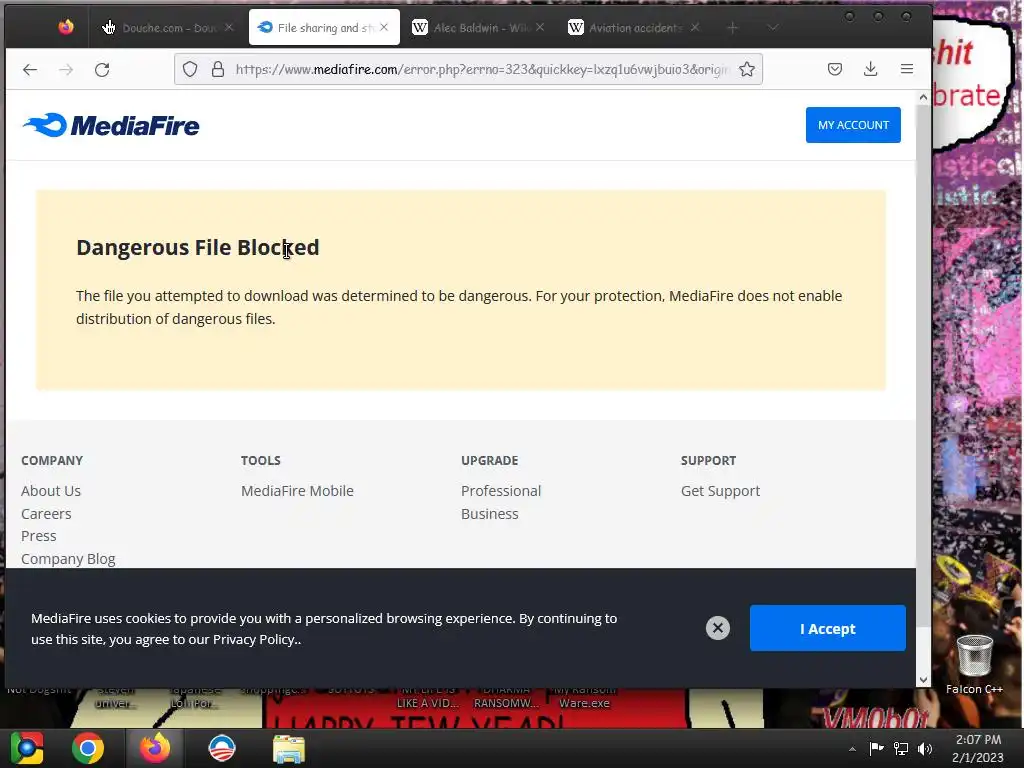1024x768 pixels.
Task: Click the Dangerous File Blocked heading
Action: pyautogui.click(x=198, y=248)
